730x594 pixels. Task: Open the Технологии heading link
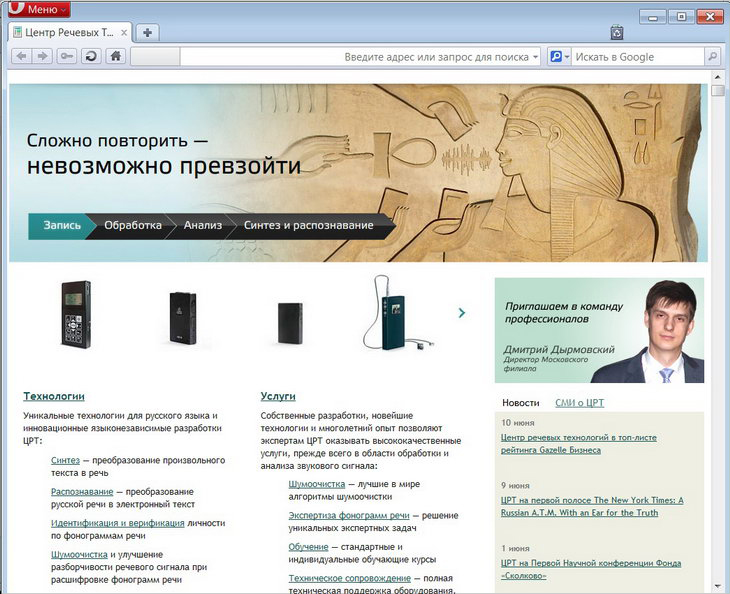point(54,396)
